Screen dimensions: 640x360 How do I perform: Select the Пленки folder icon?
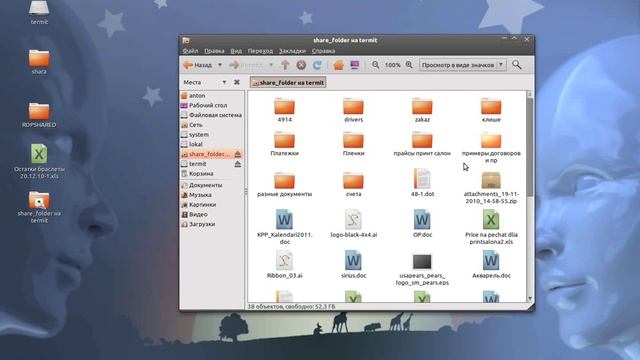coord(353,140)
